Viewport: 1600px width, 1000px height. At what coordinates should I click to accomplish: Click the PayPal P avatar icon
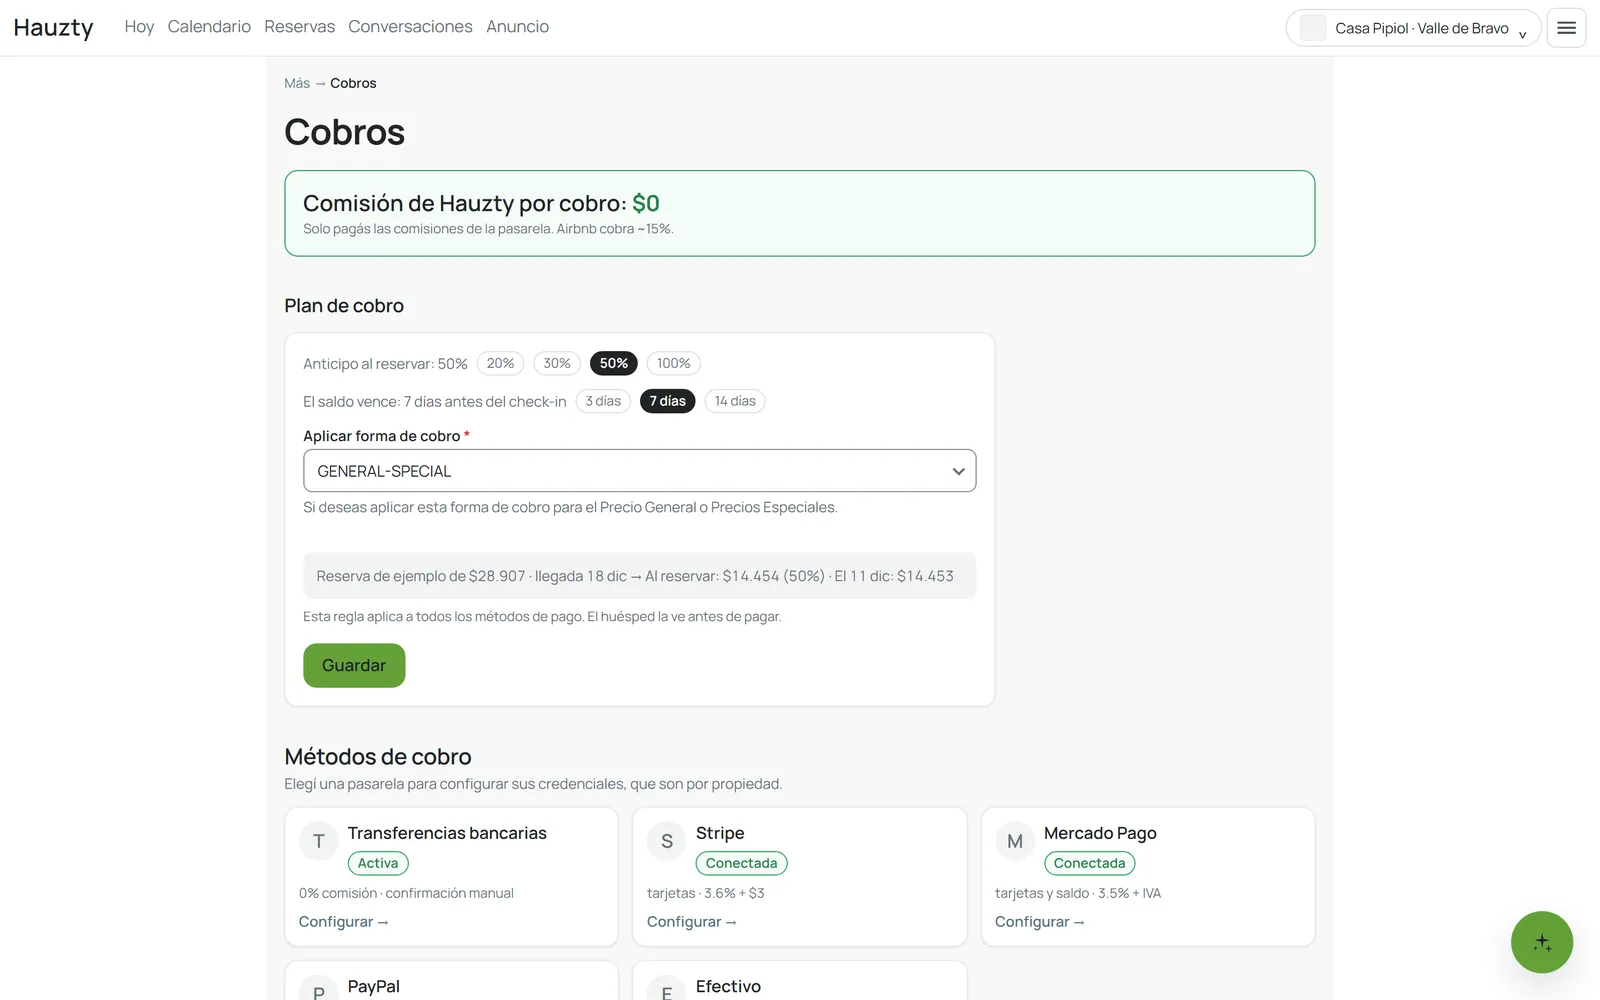pos(319,988)
